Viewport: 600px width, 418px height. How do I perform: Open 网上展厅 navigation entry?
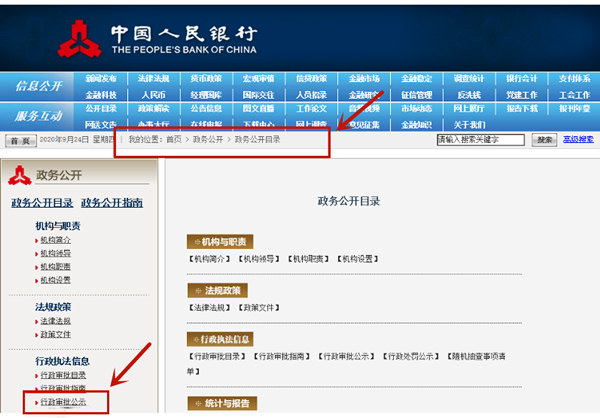(x=469, y=109)
